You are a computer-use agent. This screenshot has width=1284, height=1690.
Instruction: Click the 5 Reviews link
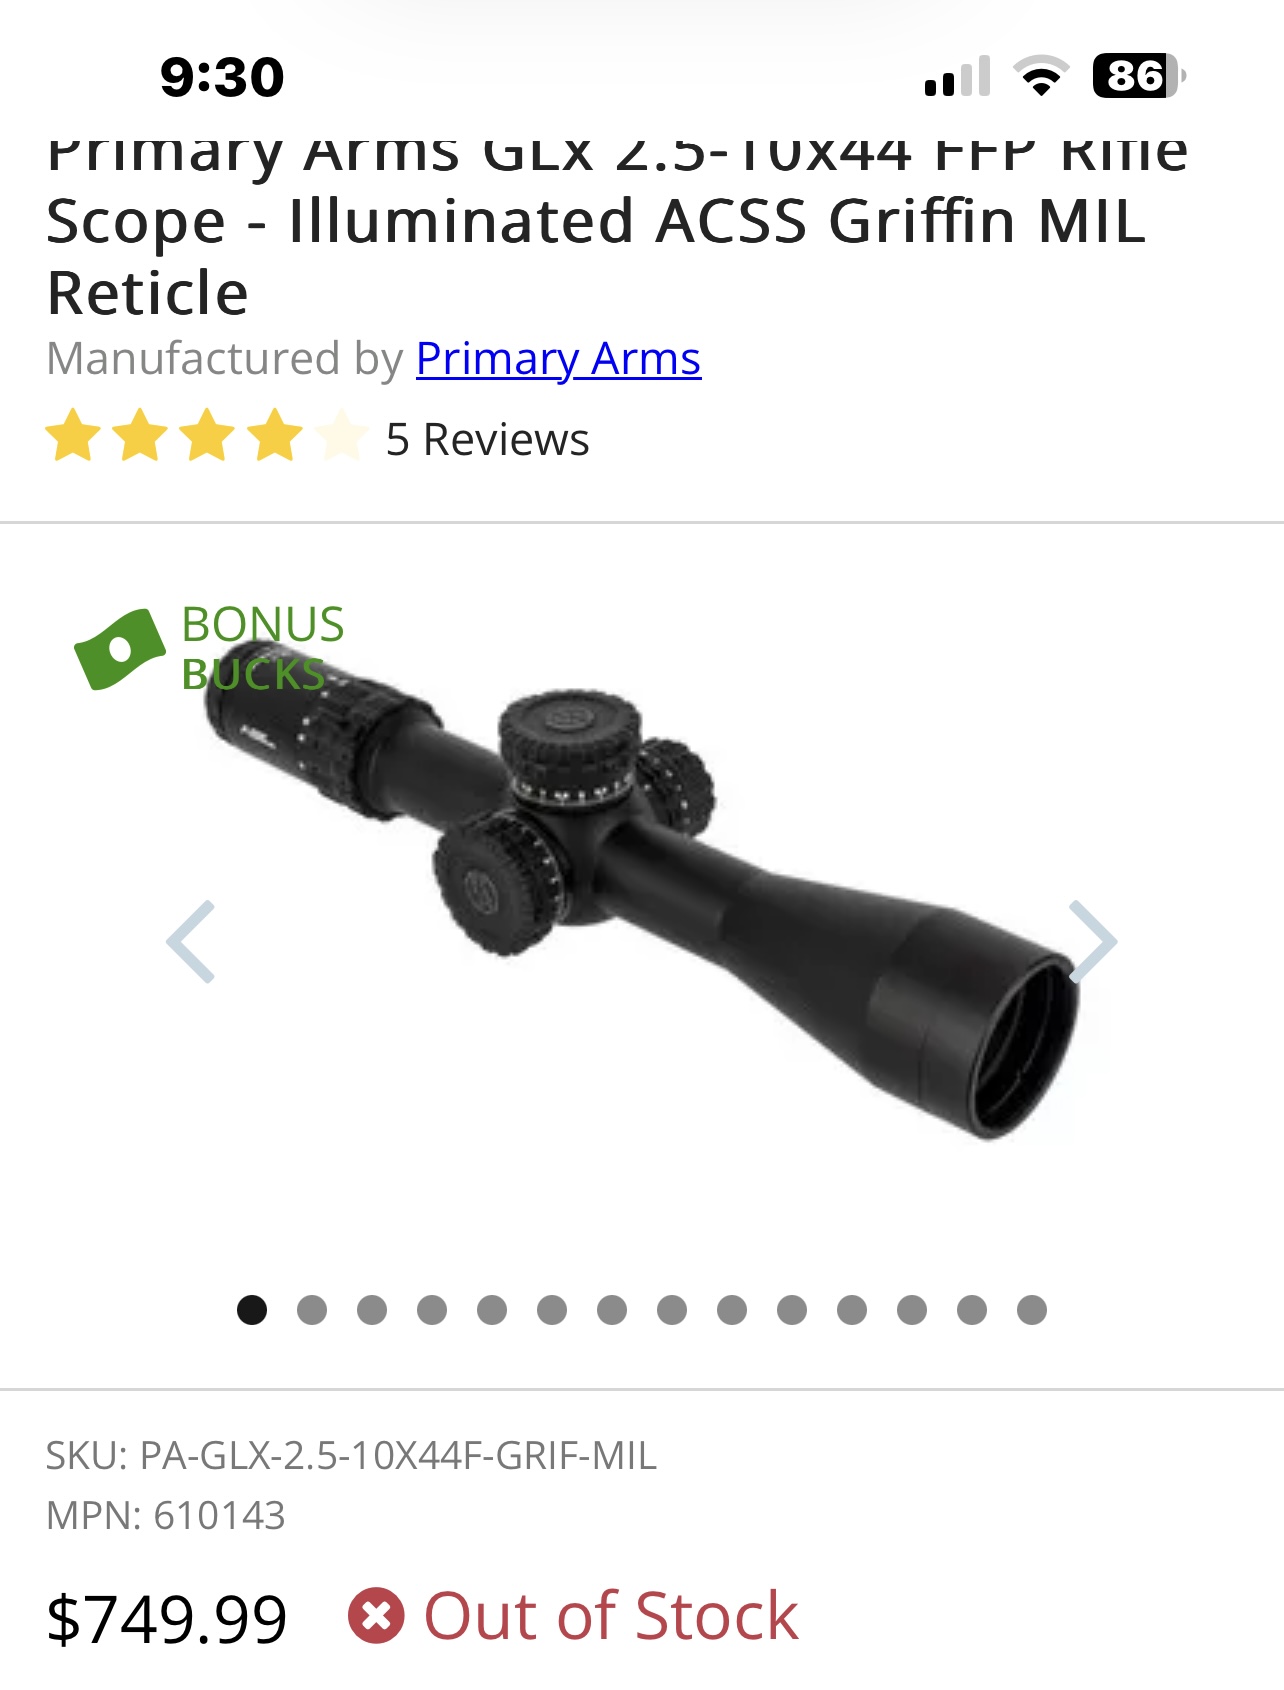[x=487, y=440]
